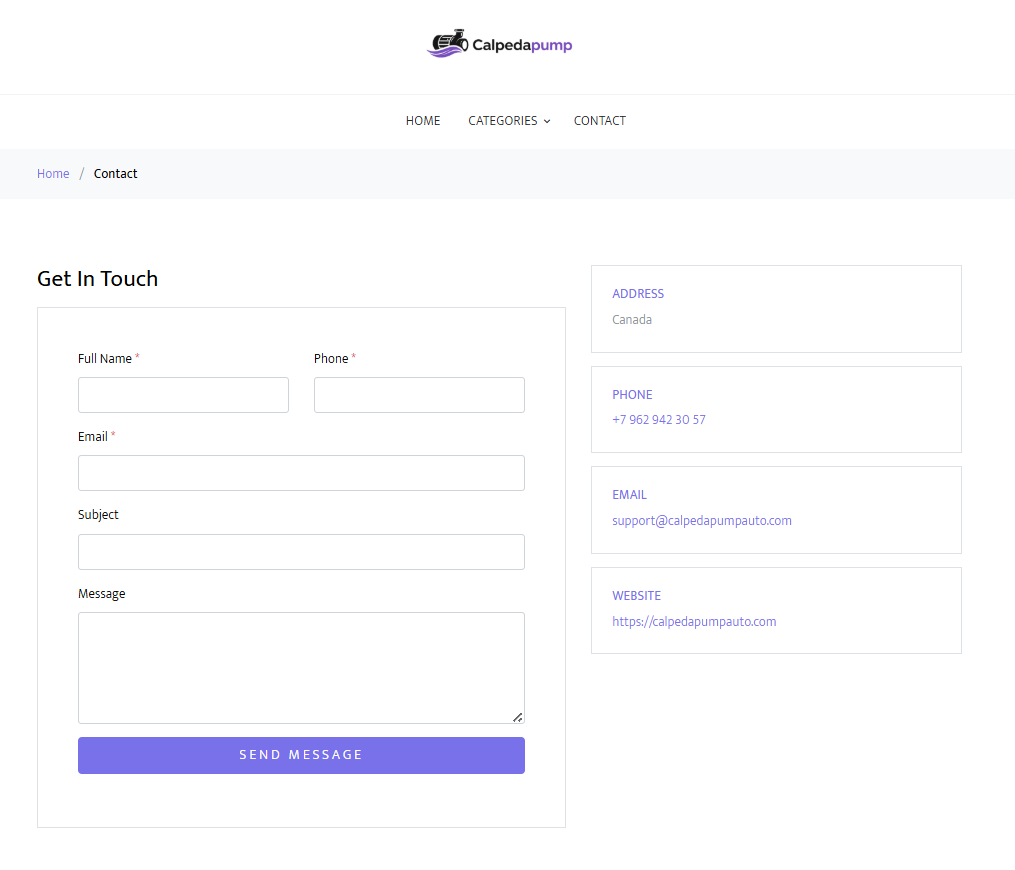Click the Calpedapump logo
1015x870 pixels.
[500, 44]
